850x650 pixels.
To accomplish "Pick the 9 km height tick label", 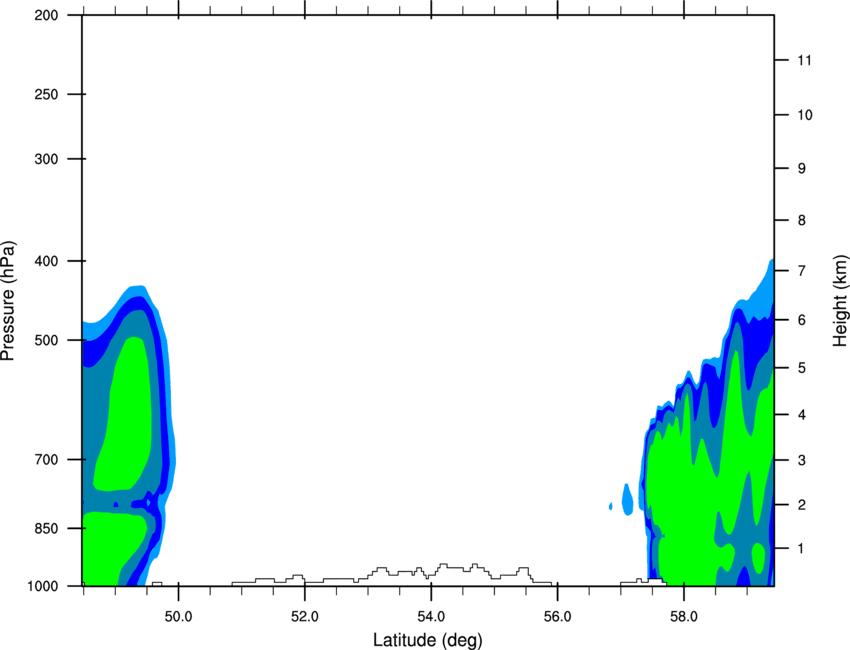I will pos(802,169).
